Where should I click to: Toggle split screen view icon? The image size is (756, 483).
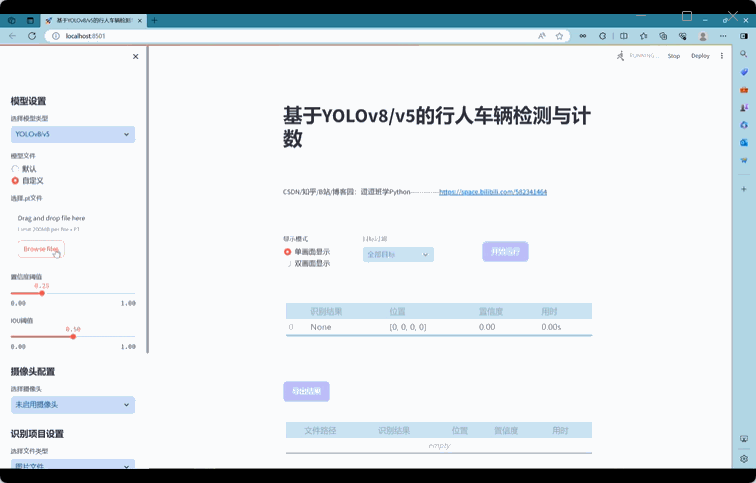(x=623, y=36)
